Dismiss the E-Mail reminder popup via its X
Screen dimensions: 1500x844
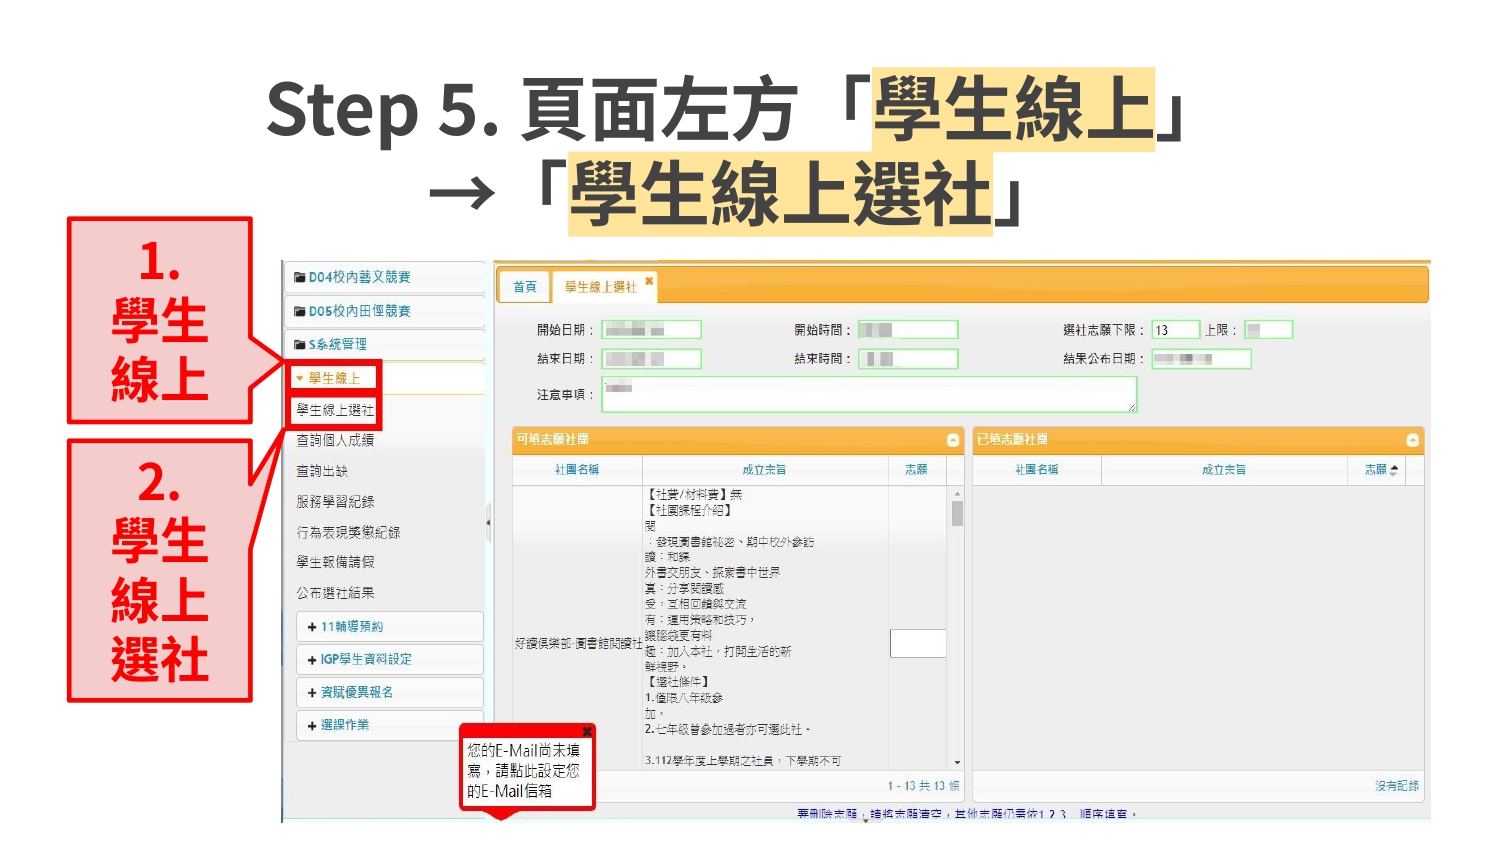(x=587, y=732)
